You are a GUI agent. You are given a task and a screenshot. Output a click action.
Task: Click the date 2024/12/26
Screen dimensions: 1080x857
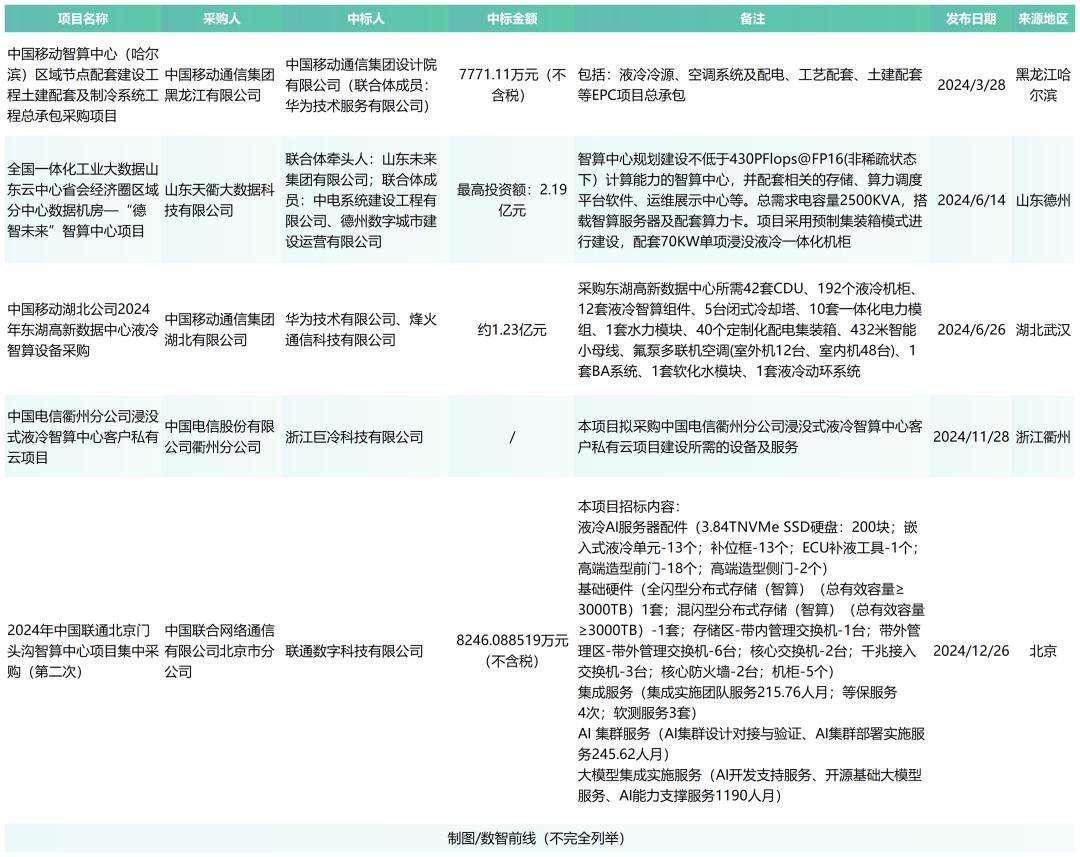click(x=971, y=650)
